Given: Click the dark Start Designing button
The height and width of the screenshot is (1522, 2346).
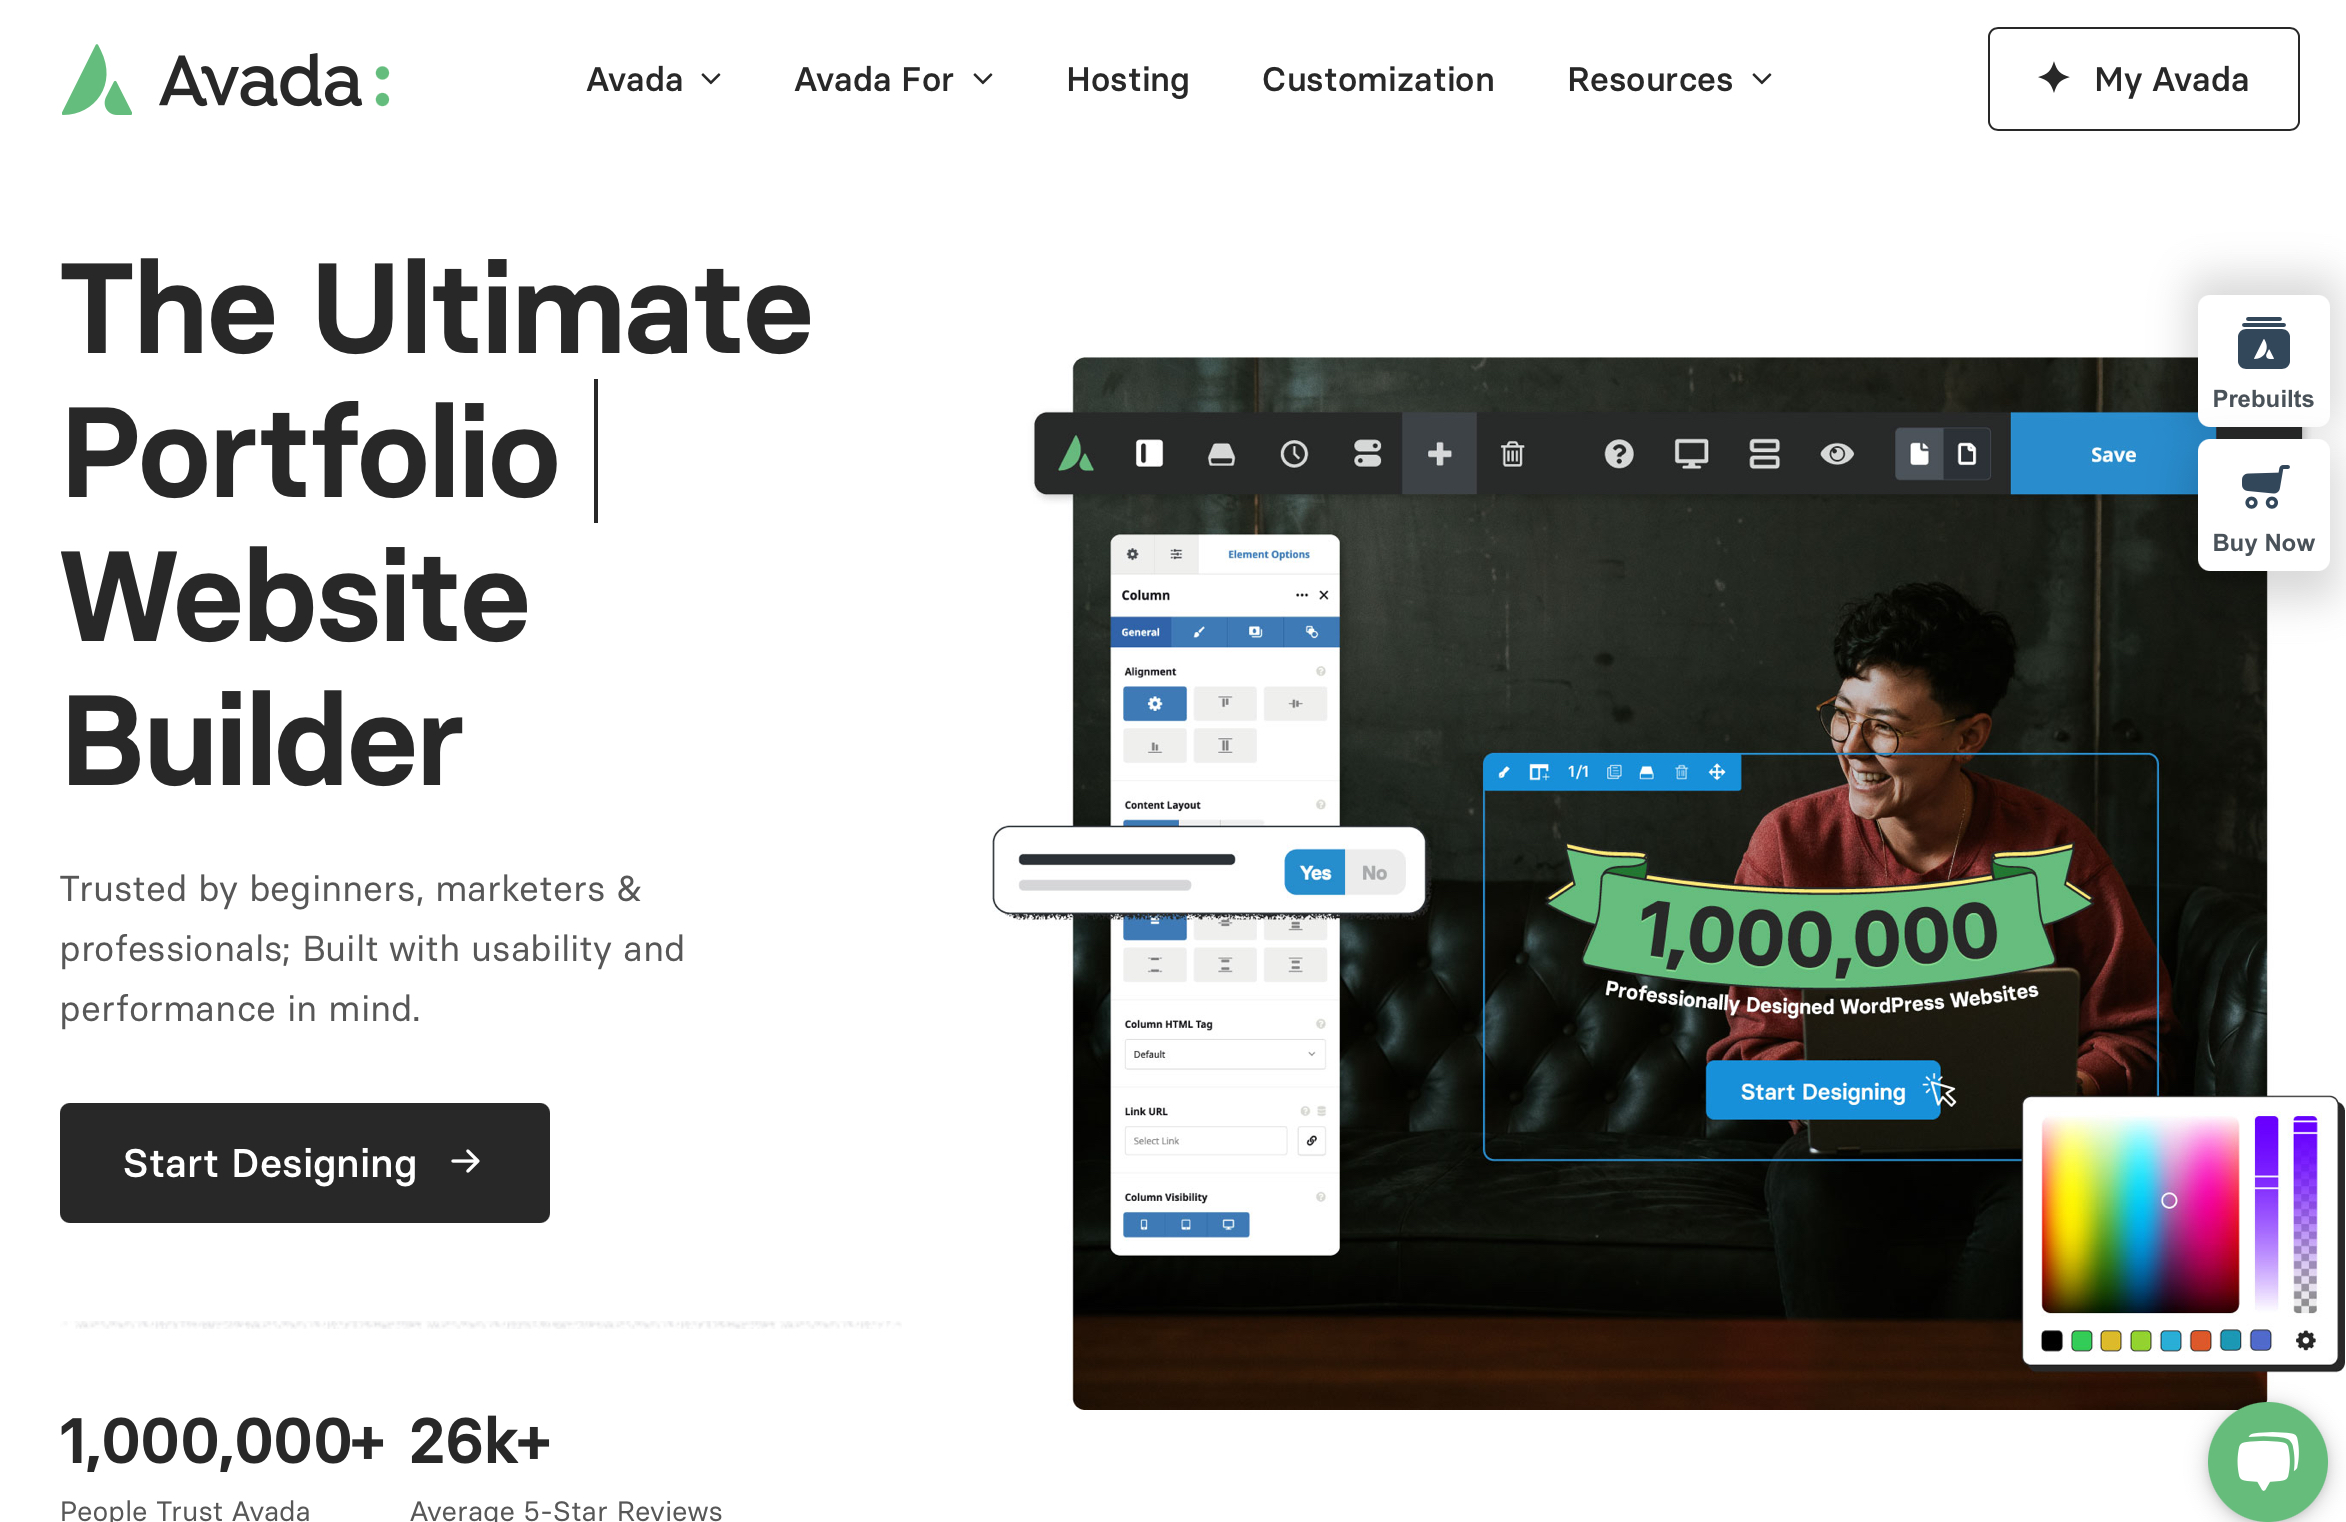Looking at the screenshot, I should pos(305,1163).
